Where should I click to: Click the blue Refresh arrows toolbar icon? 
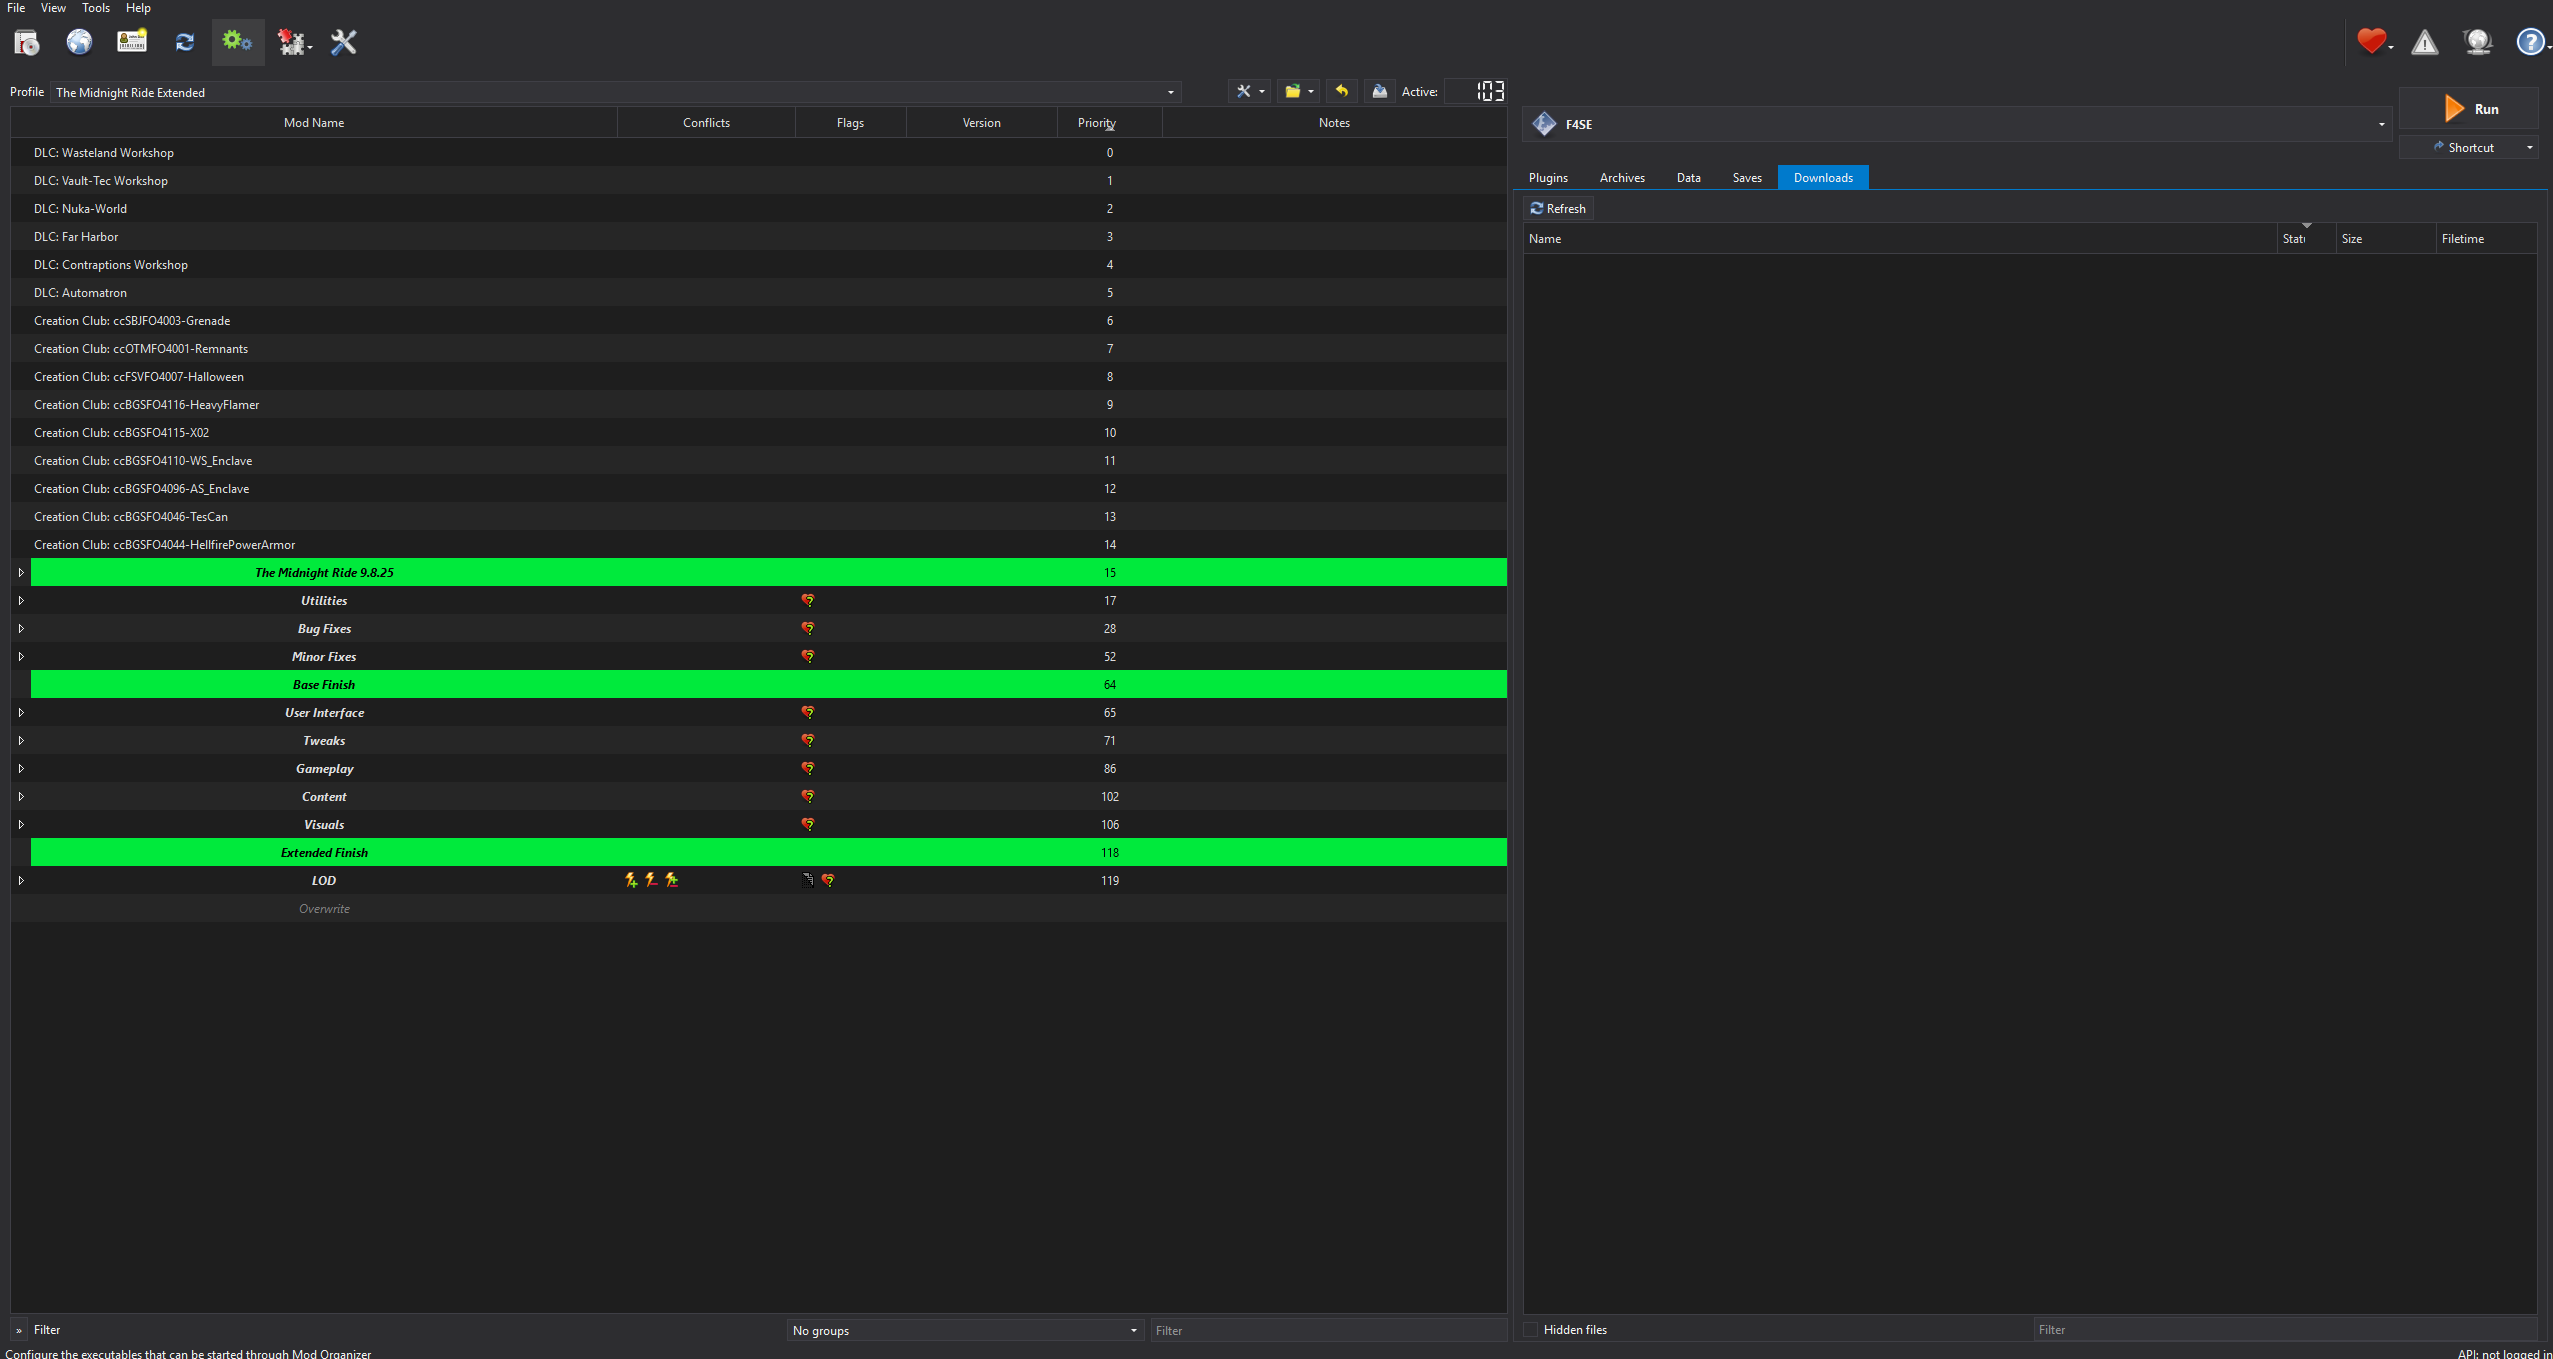(x=185, y=42)
